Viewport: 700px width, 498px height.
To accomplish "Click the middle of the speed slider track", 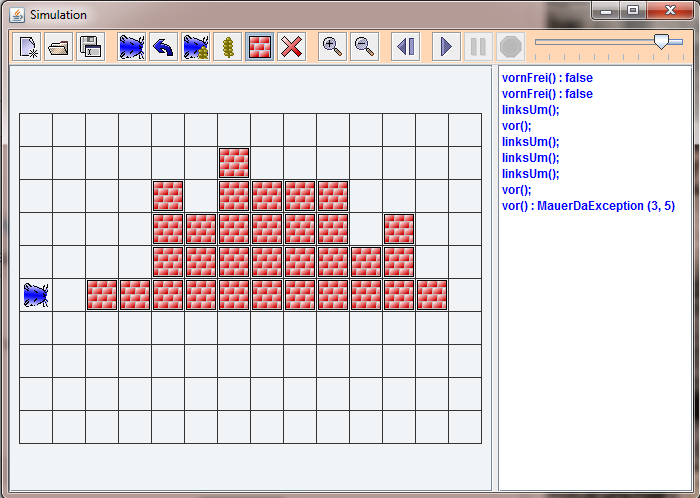I will click(x=609, y=42).
